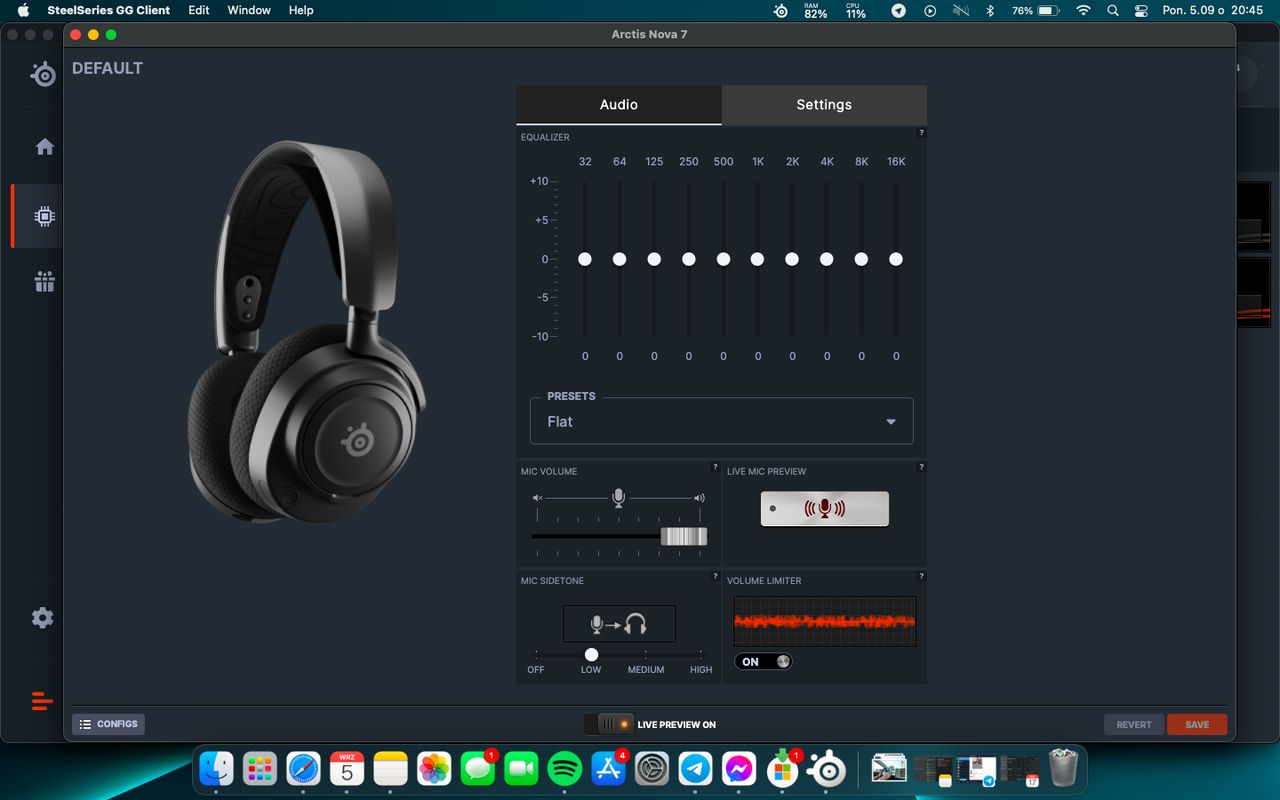Click the SAVE button

point(1197,725)
